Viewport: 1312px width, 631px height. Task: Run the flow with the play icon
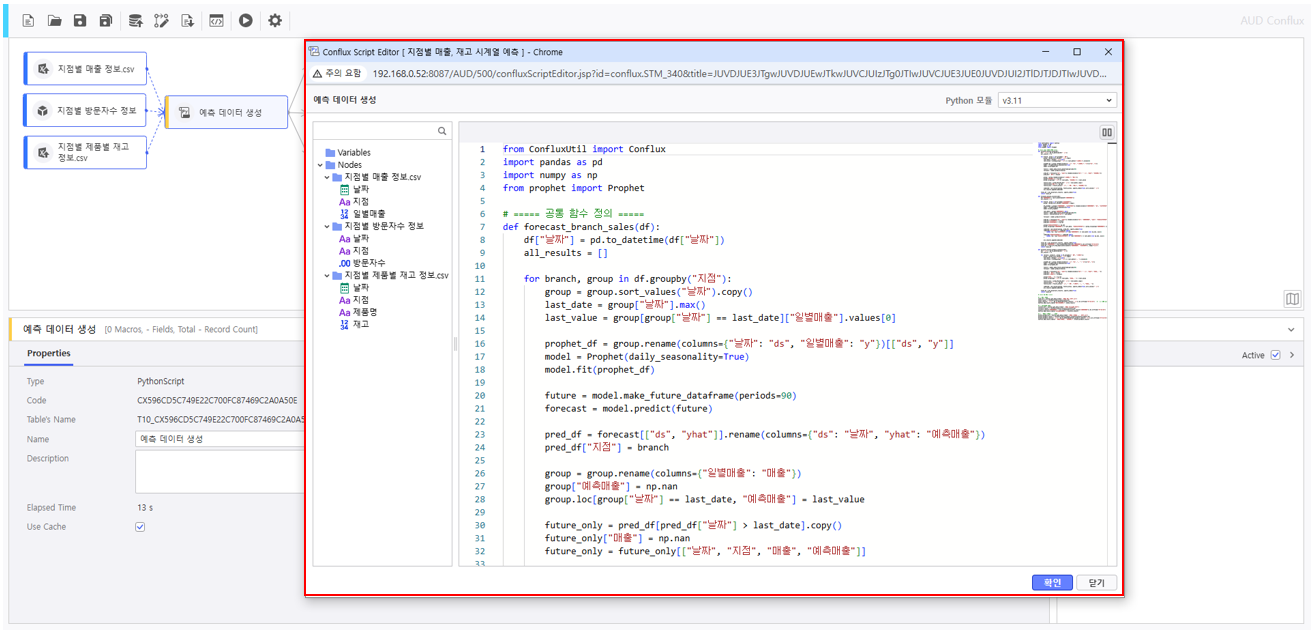[245, 20]
